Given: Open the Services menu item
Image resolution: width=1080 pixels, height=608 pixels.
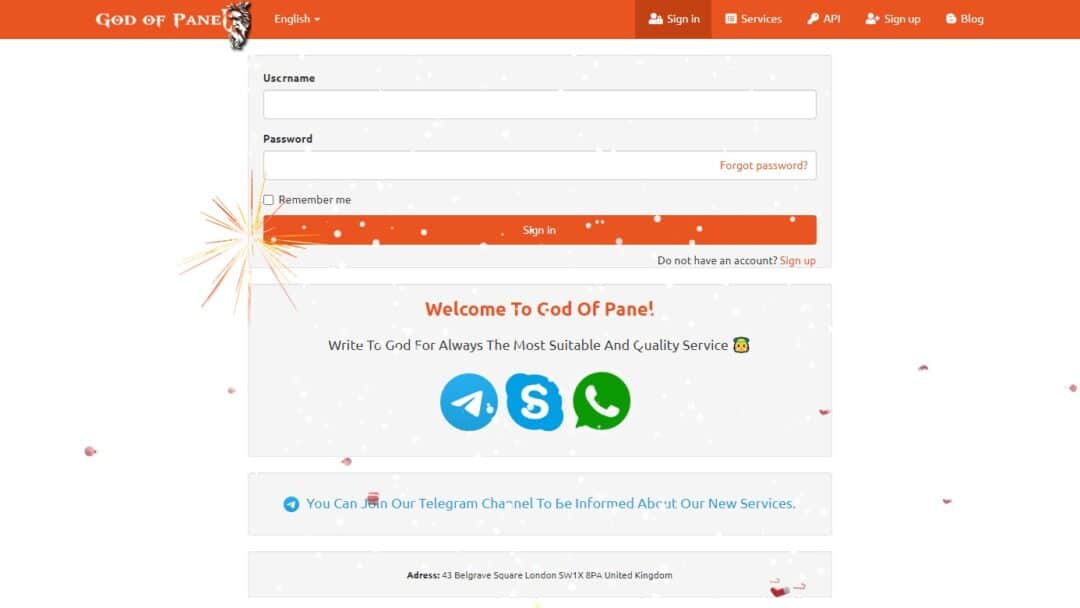Looking at the screenshot, I should 753,19.
